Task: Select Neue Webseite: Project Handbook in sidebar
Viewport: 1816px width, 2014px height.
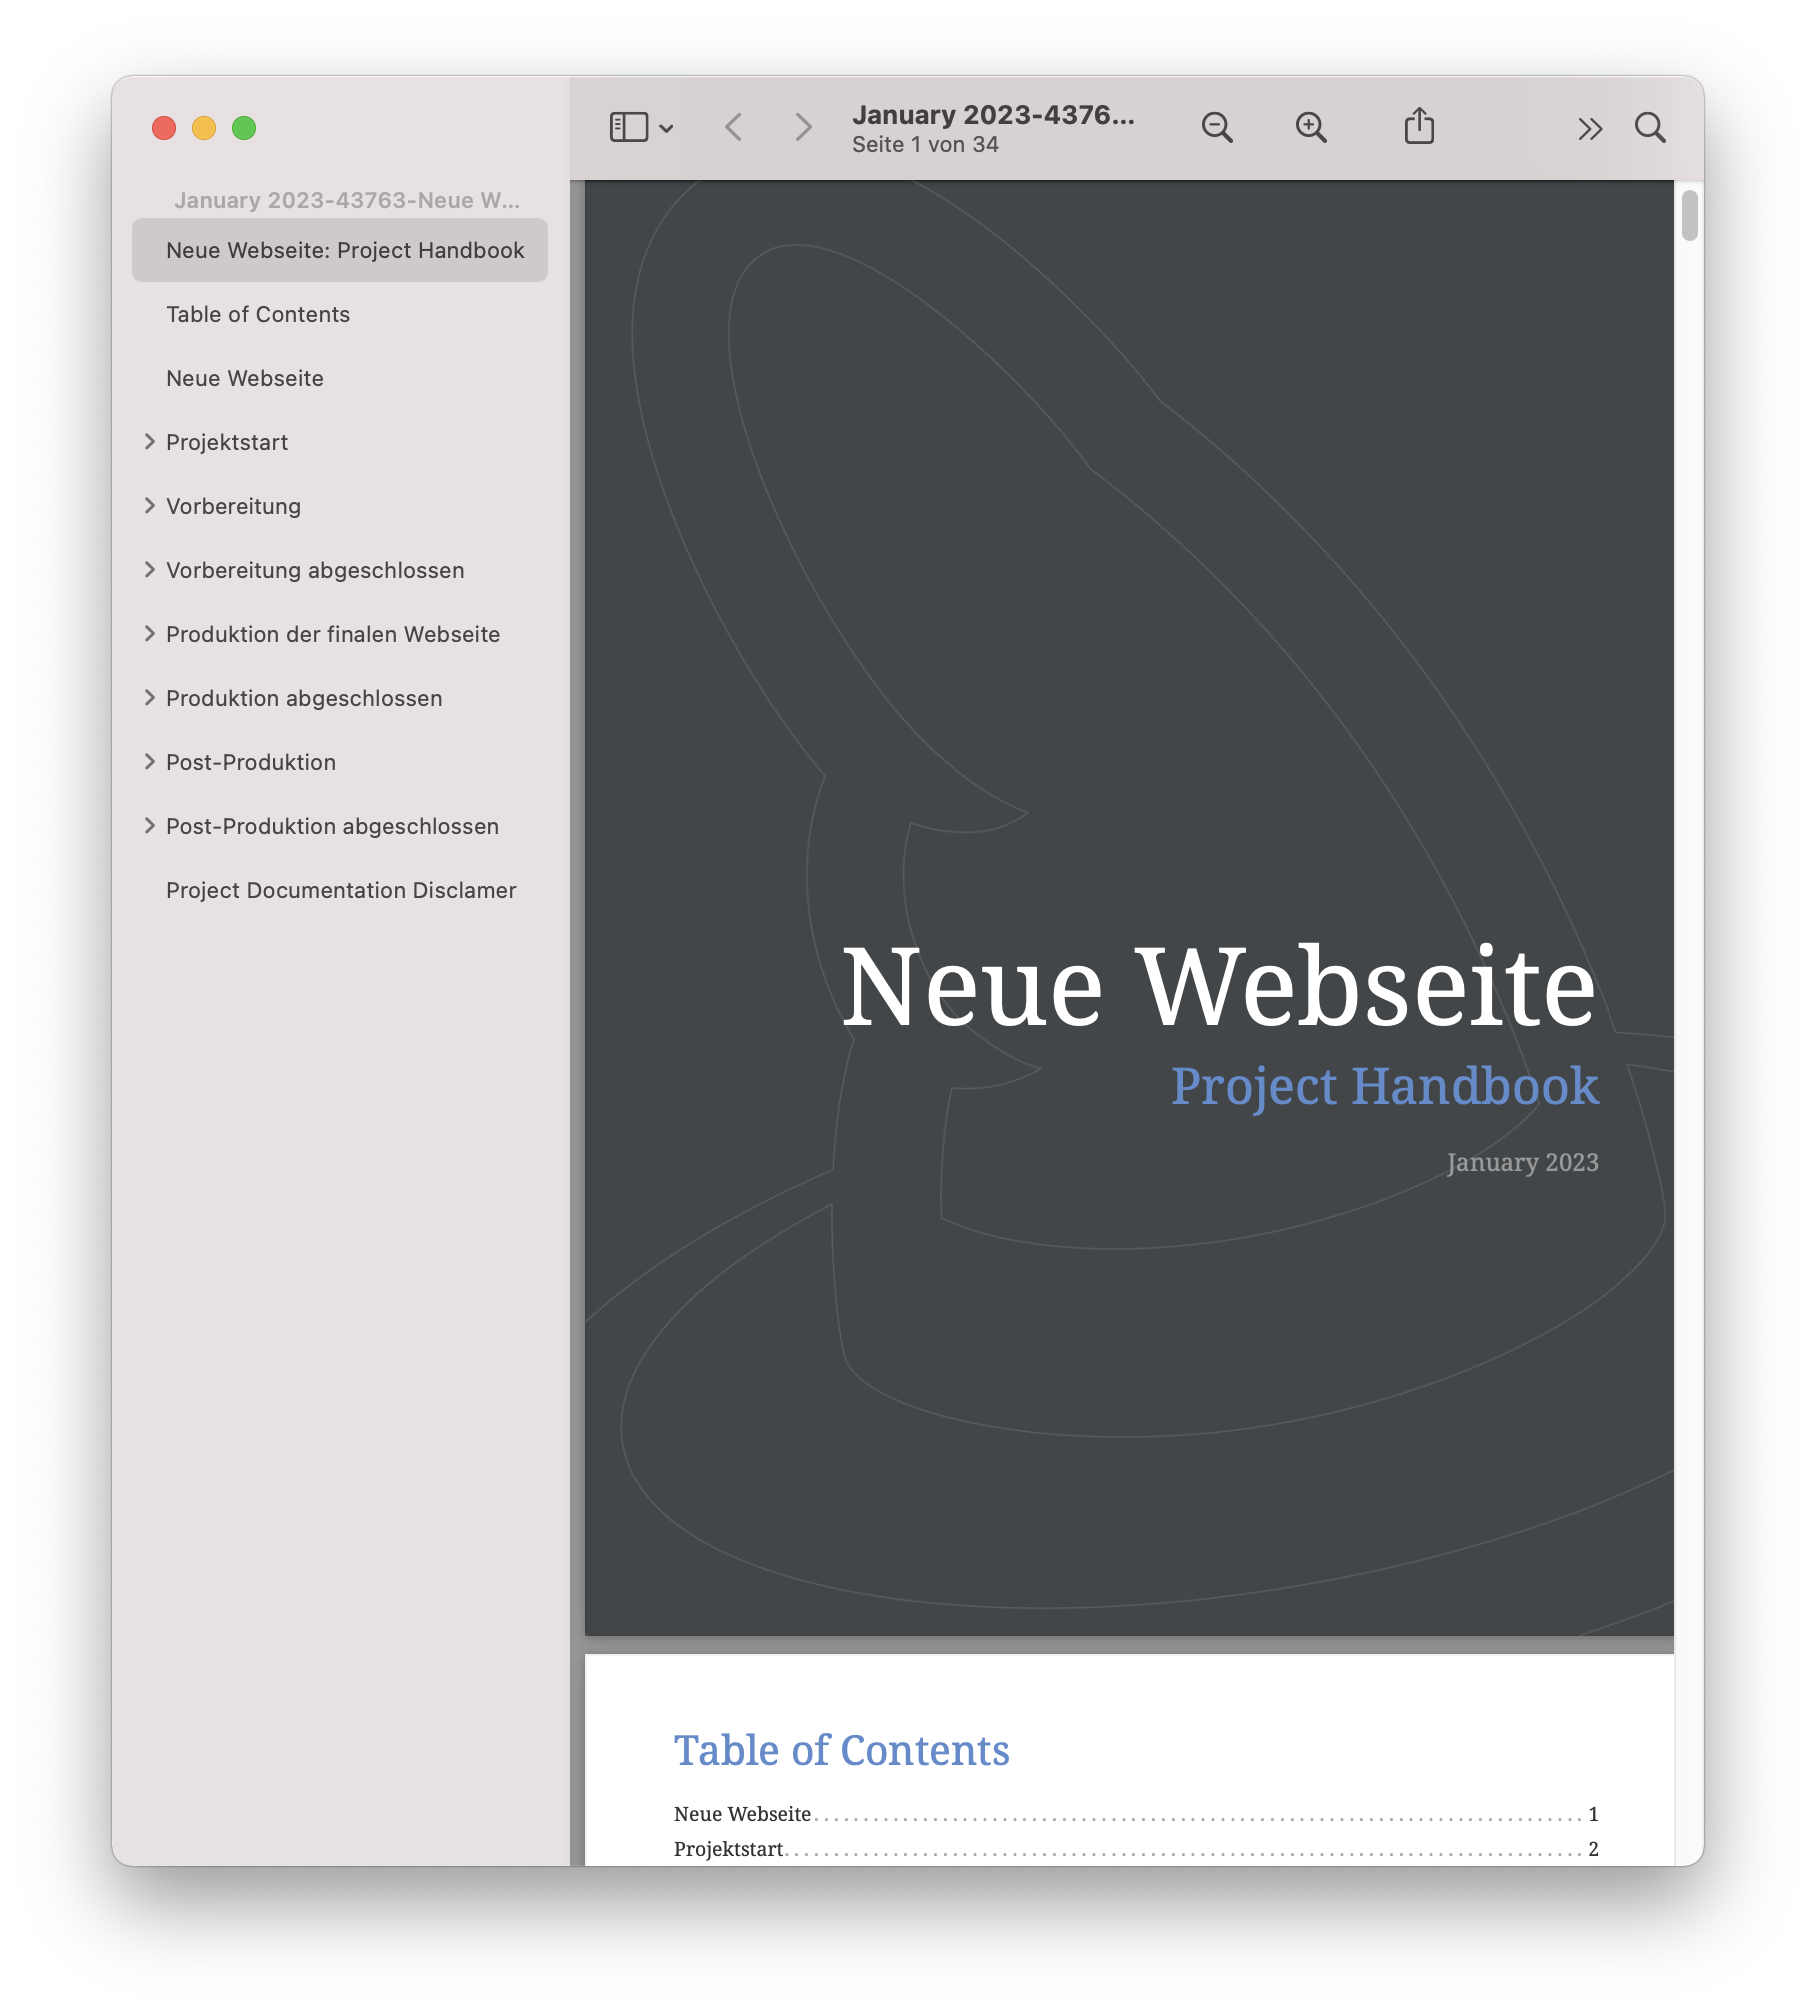Action: 345,250
